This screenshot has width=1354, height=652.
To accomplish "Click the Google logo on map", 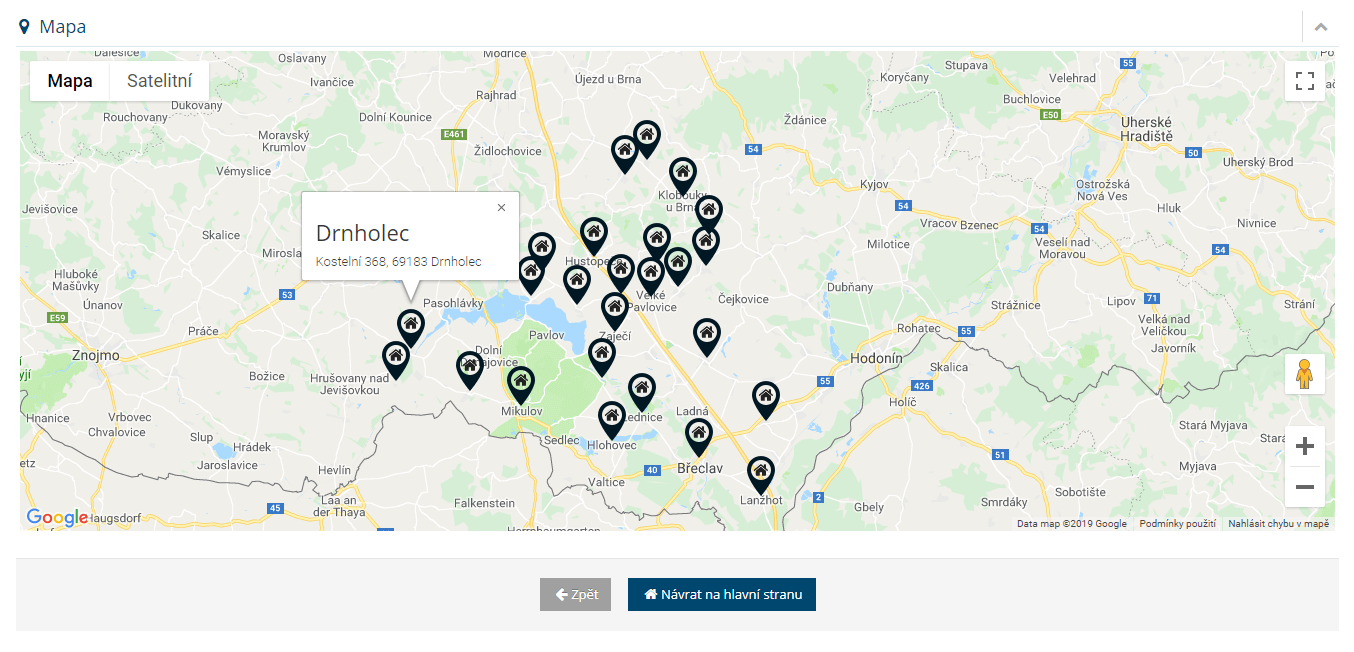I will coord(57,517).
